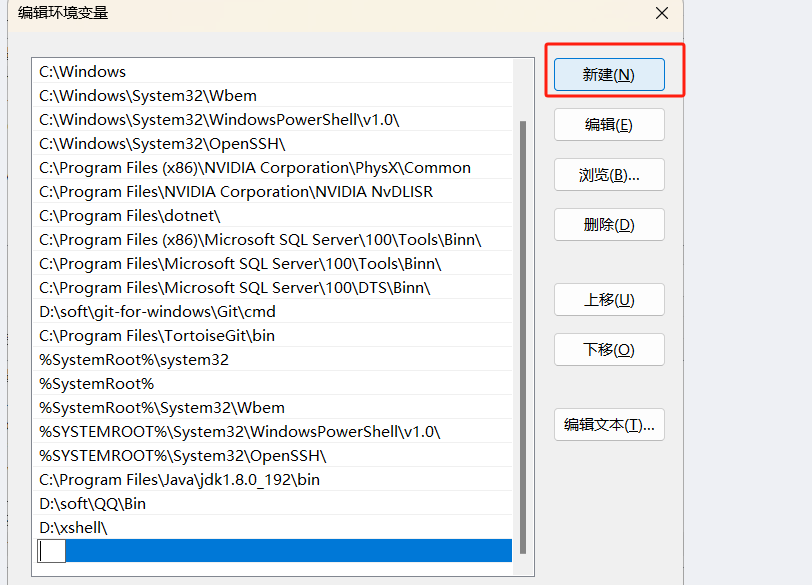Select the standalone %SystemRoot% entry
The width and height of the screenshot is (812, 585).
coord(97,384)
